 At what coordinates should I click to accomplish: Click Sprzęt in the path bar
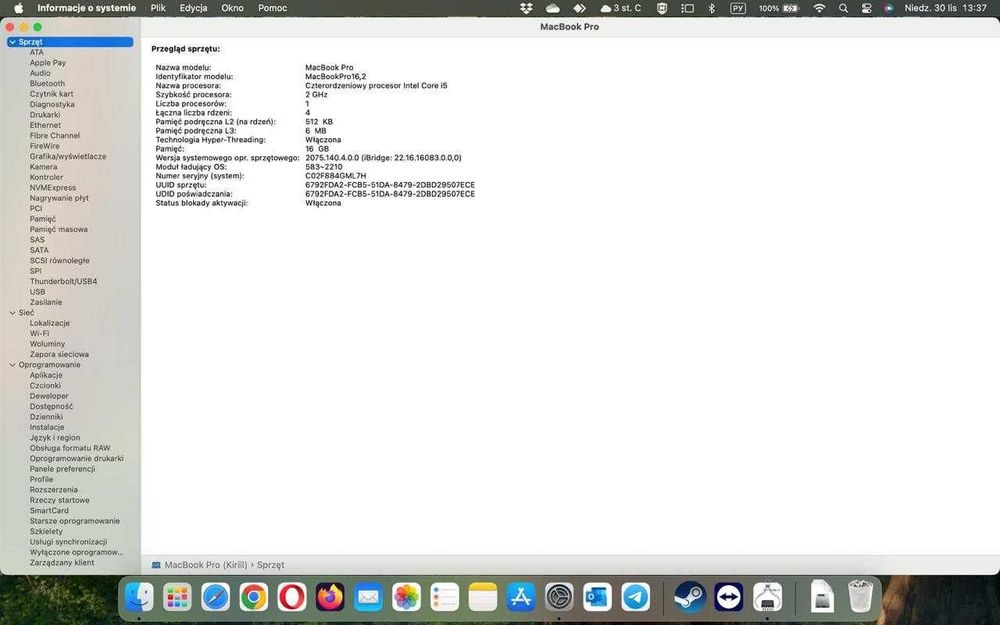pos(270,565)
